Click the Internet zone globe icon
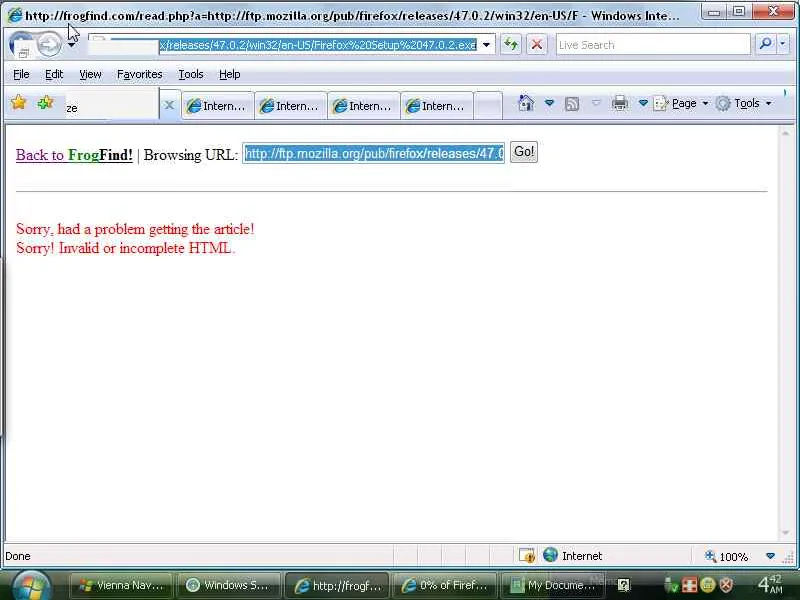800x600 pixels. [550, 555]
